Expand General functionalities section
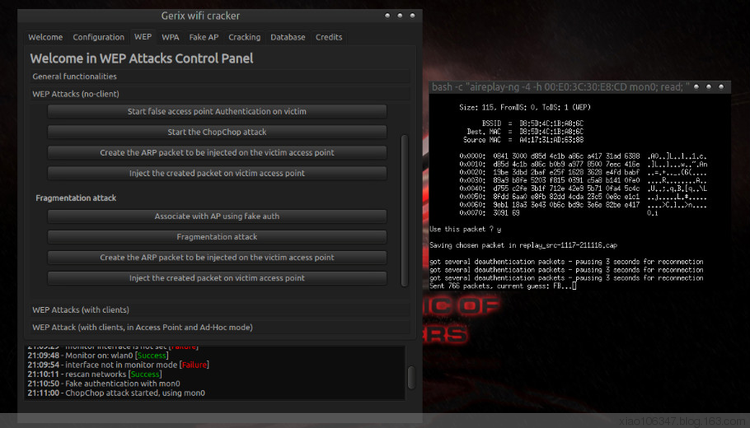The width and height of the screenshot is (750, 428). [220, 77]
